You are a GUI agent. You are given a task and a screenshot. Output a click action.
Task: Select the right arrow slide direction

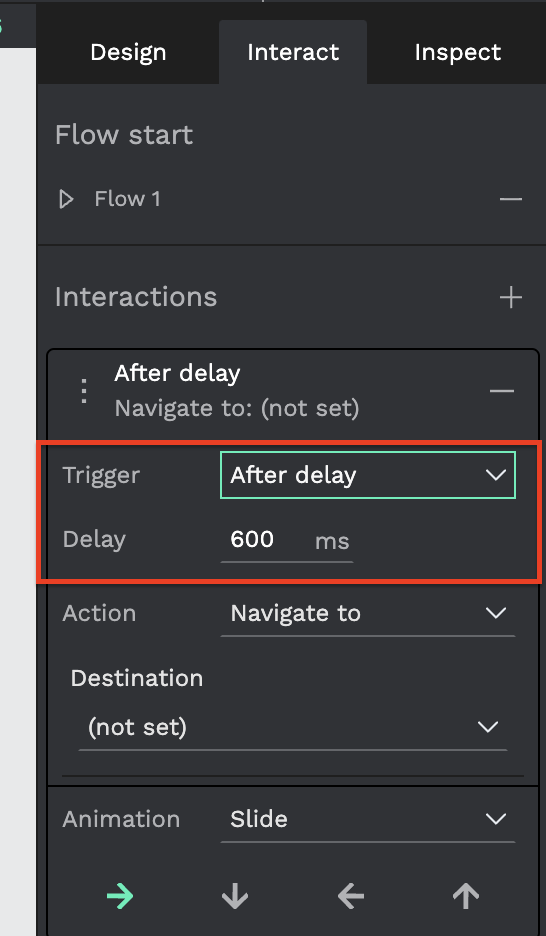coord(120,896)
